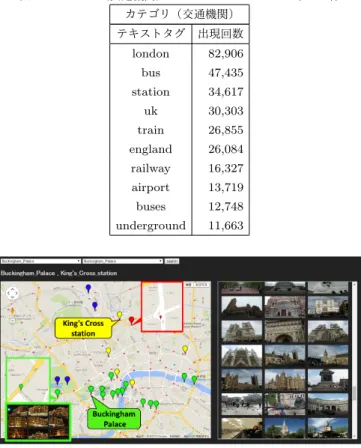Click the カテゴリ(交通機関) table title
361x448 pixels.
[179, 14]
